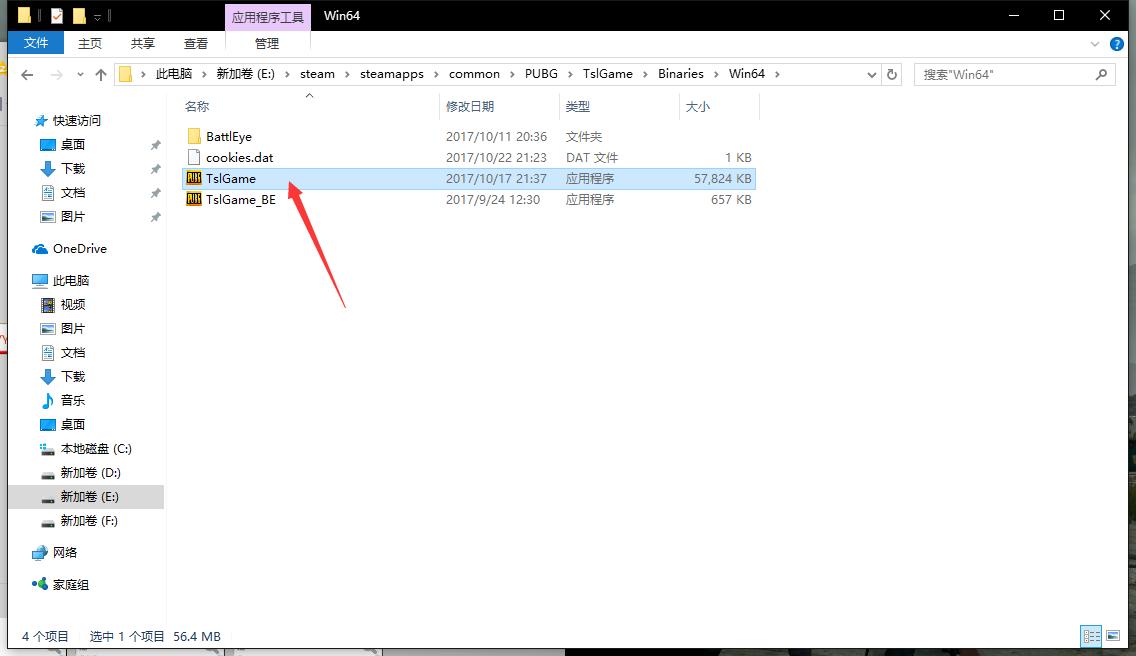Click the new folder quick access icon
The height and width of the screenshot is (656, 1136).
pos(79,15)
